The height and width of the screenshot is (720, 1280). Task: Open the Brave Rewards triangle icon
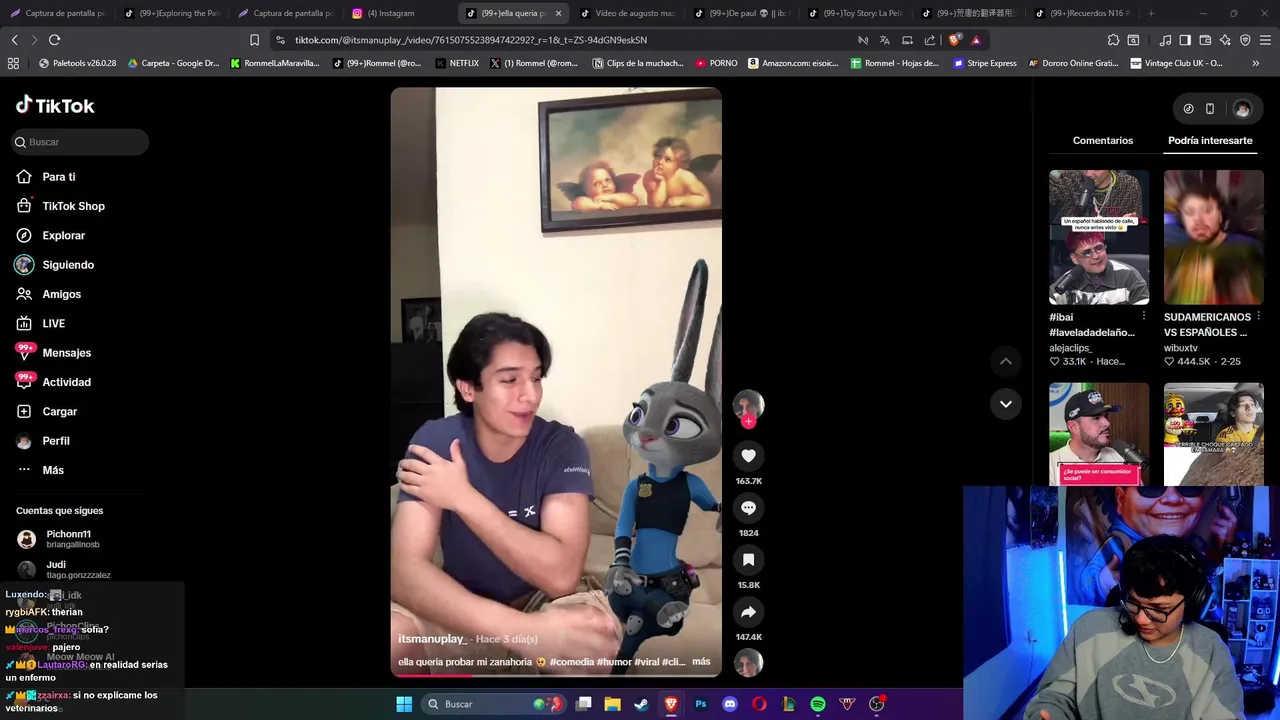click(976, 40)
